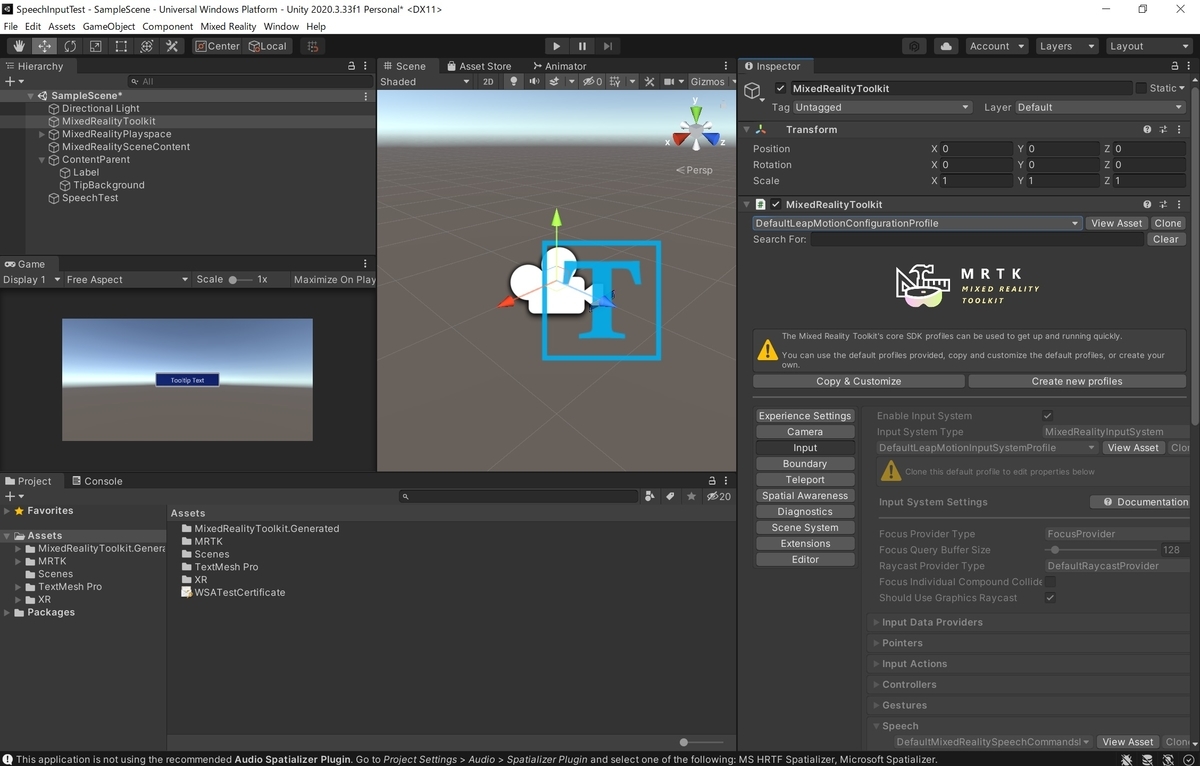
Task: Select the Rotate tool
Action: coord(70,46)
